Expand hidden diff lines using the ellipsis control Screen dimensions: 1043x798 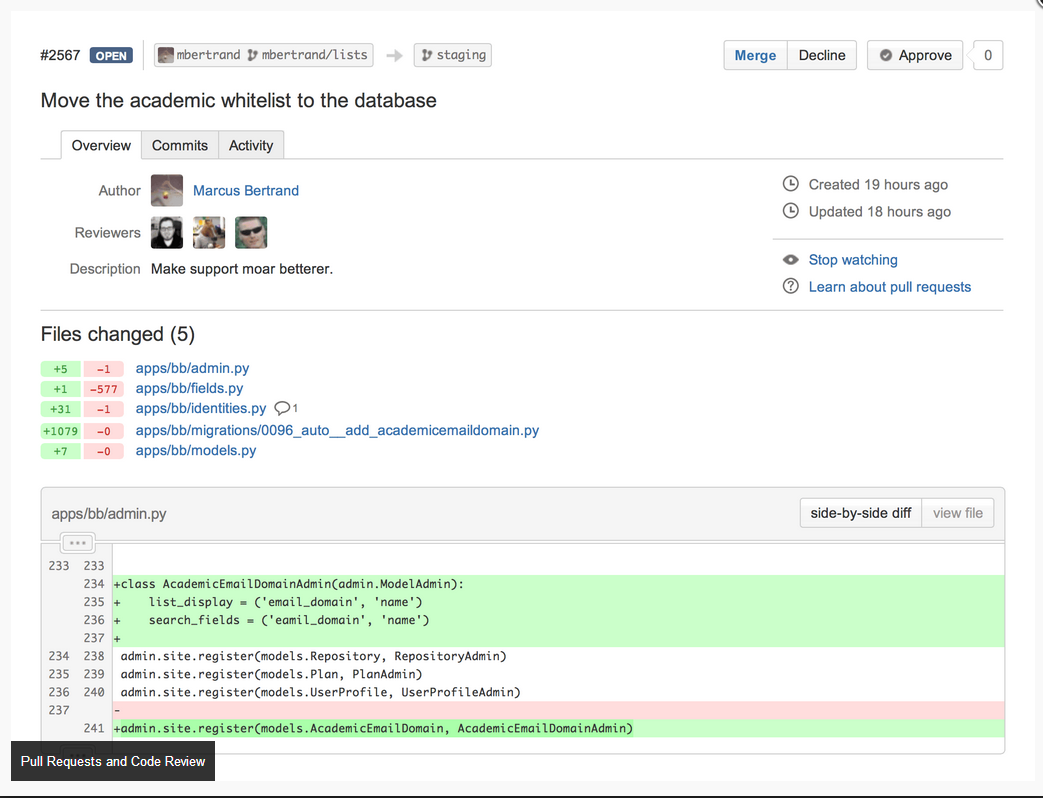[x=77, y=541]
